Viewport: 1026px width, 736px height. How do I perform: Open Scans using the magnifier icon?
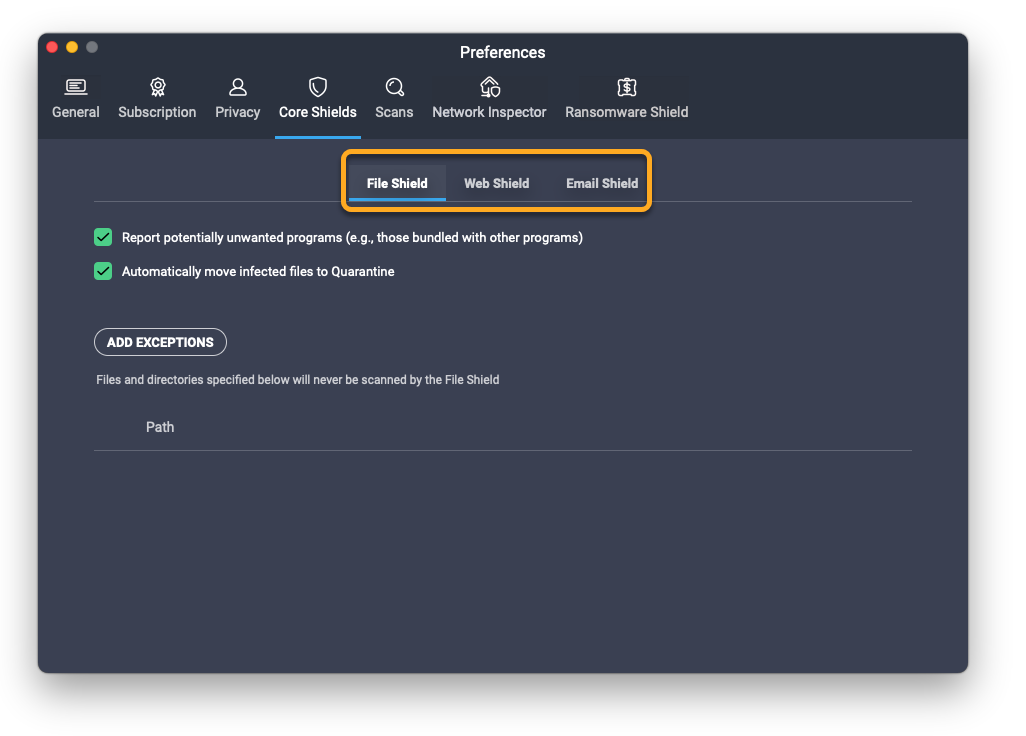(394, 87)
